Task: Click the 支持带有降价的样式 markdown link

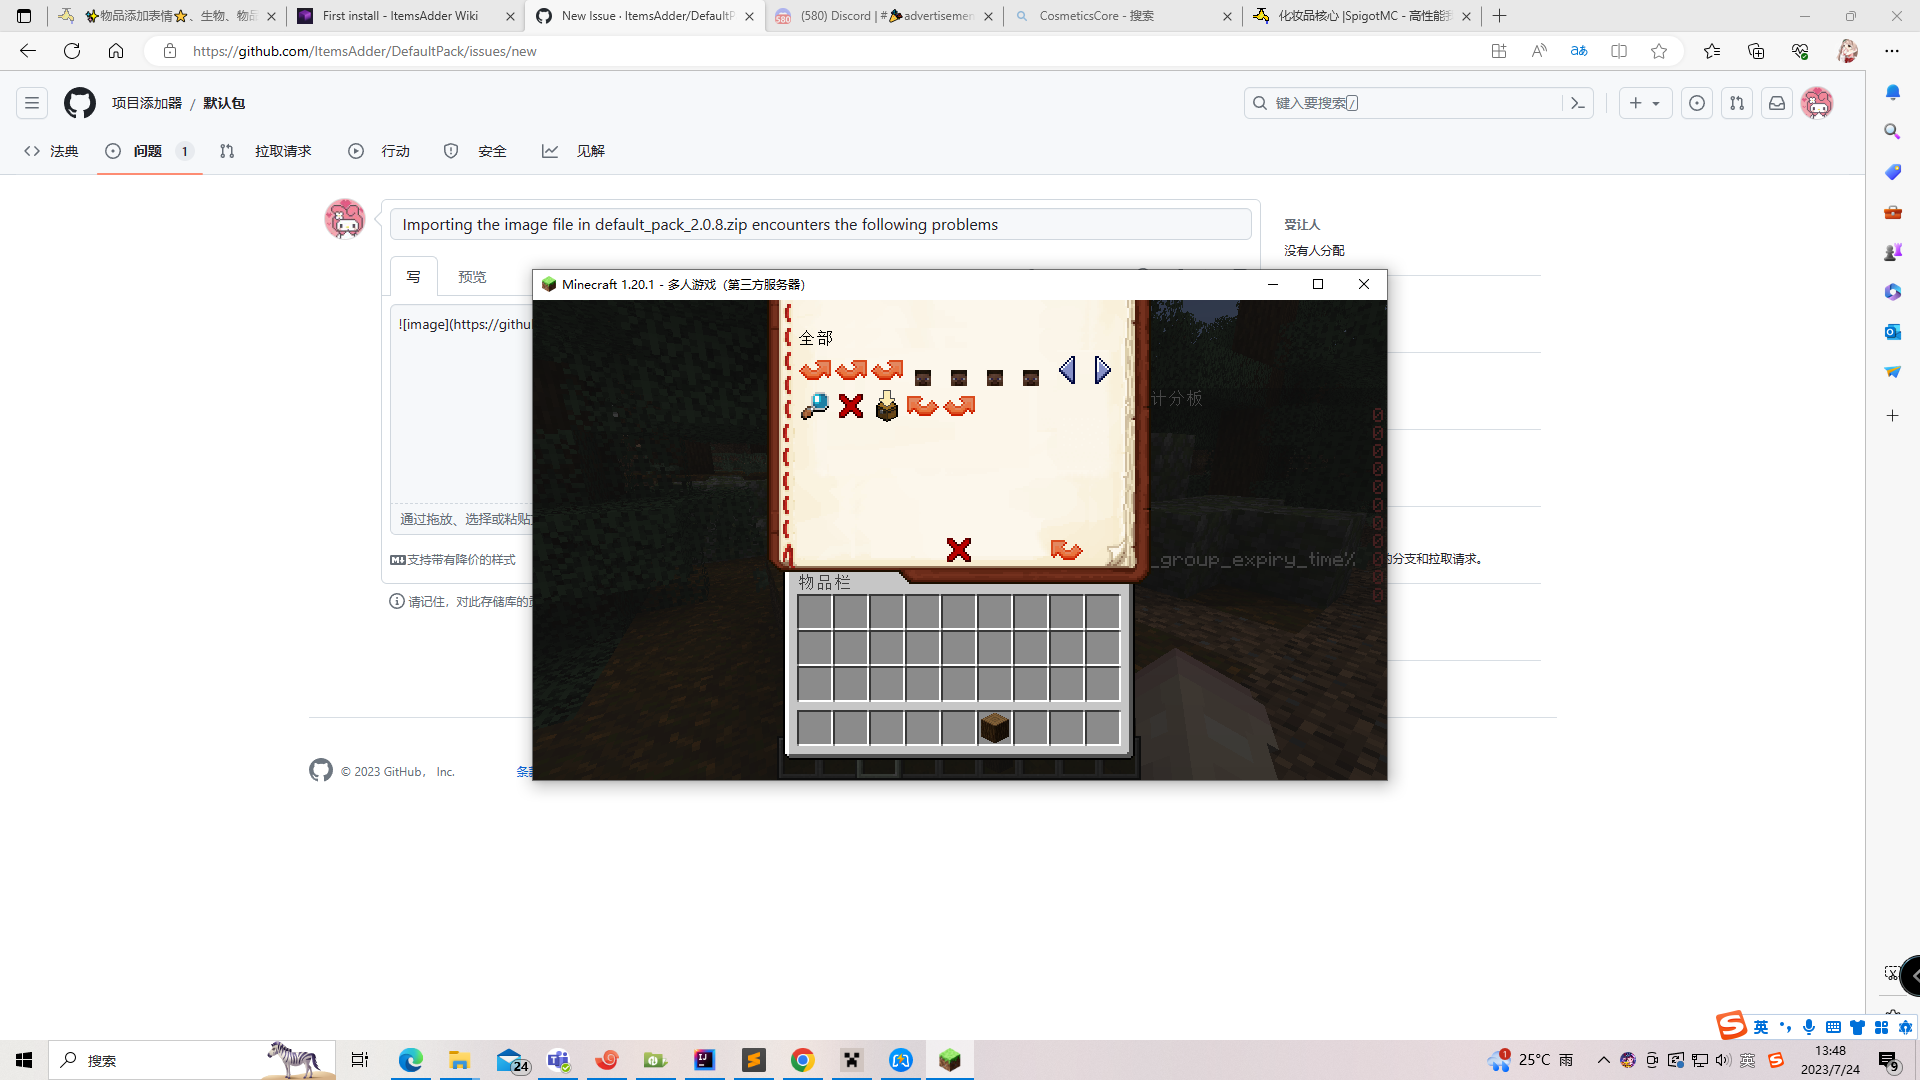Action: tap(461, 560)
